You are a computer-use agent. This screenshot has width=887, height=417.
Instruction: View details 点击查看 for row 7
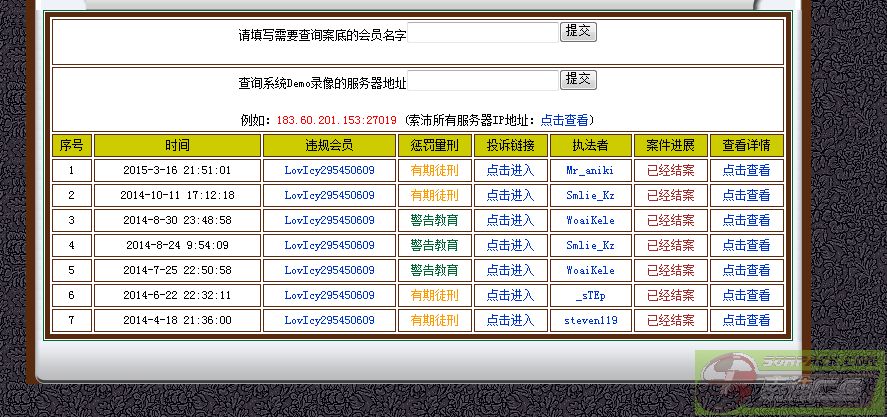pyautogui.click(x=746, y=320)
